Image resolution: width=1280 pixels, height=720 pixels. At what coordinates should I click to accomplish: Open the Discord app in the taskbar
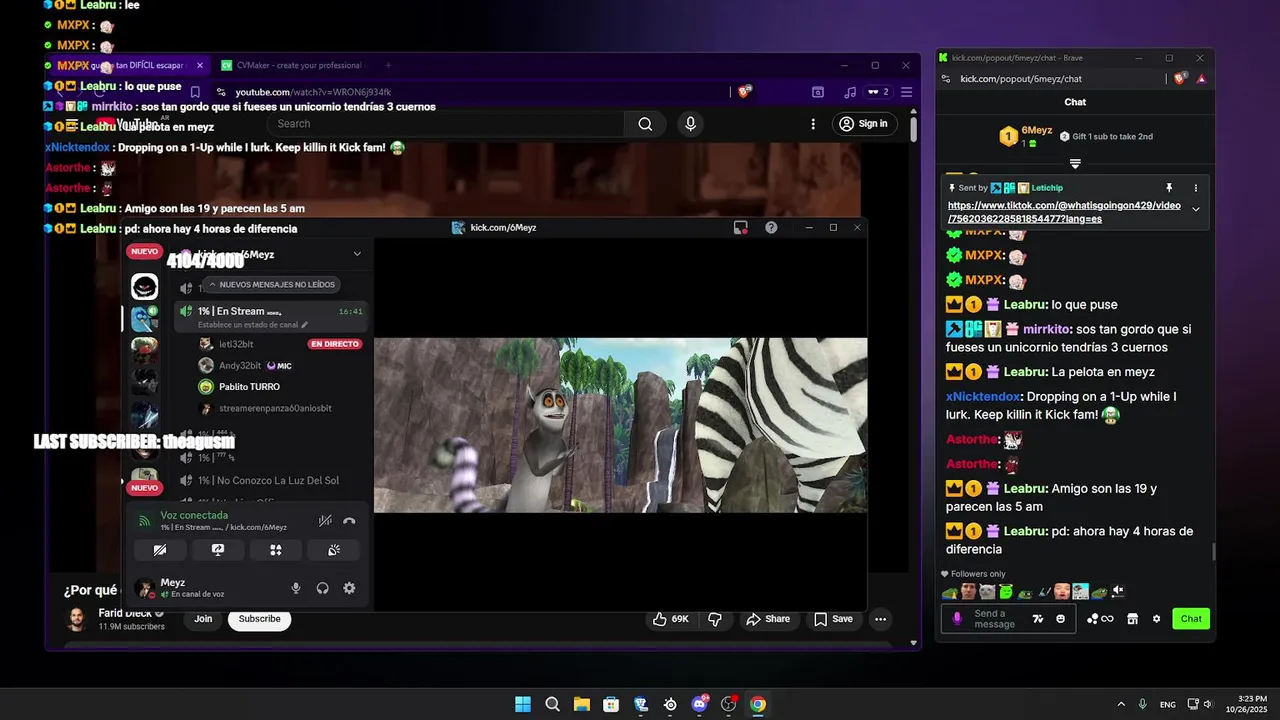coord(699,704)
